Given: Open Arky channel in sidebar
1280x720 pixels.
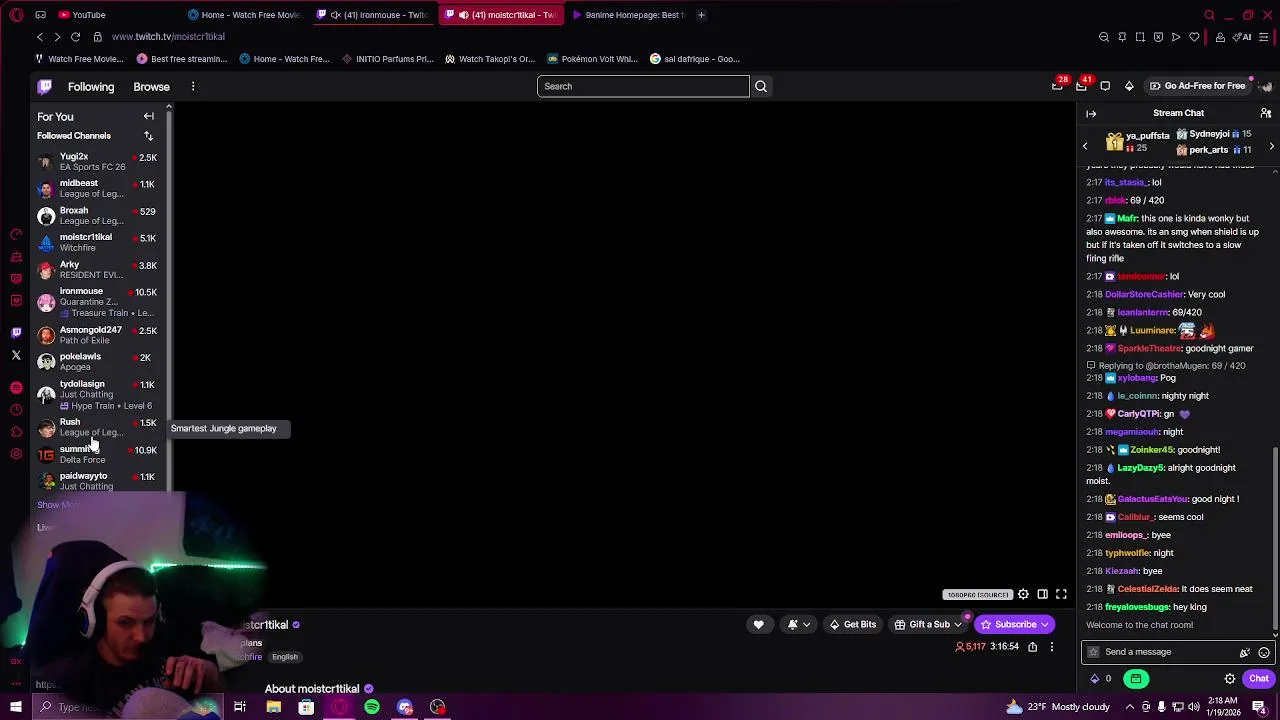Looking at the screenshot, I should click(x=97, y=270).
